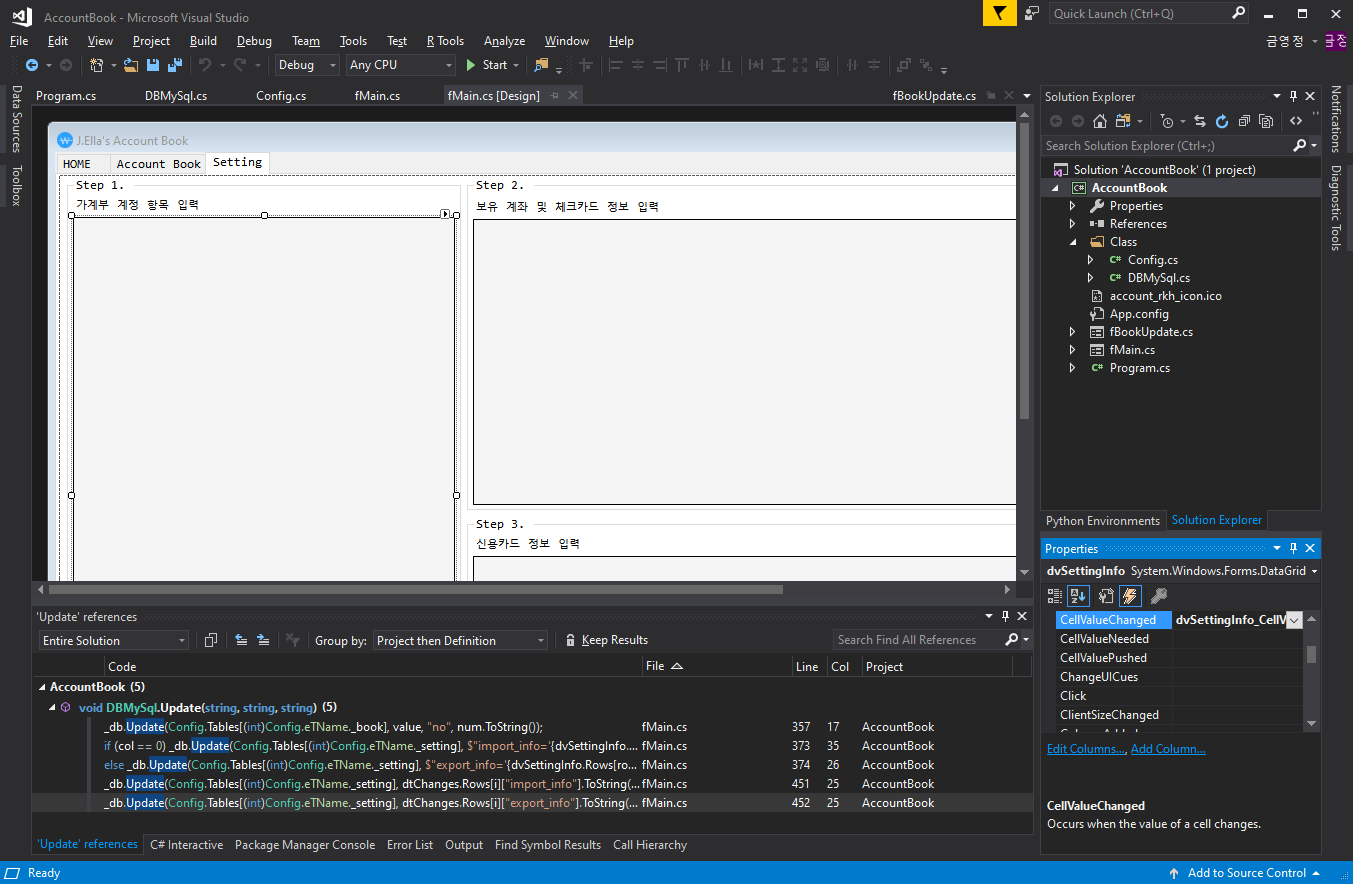
Task: Toggle Alphabetical sort in Properties panel
Action: coord(1078,596)
